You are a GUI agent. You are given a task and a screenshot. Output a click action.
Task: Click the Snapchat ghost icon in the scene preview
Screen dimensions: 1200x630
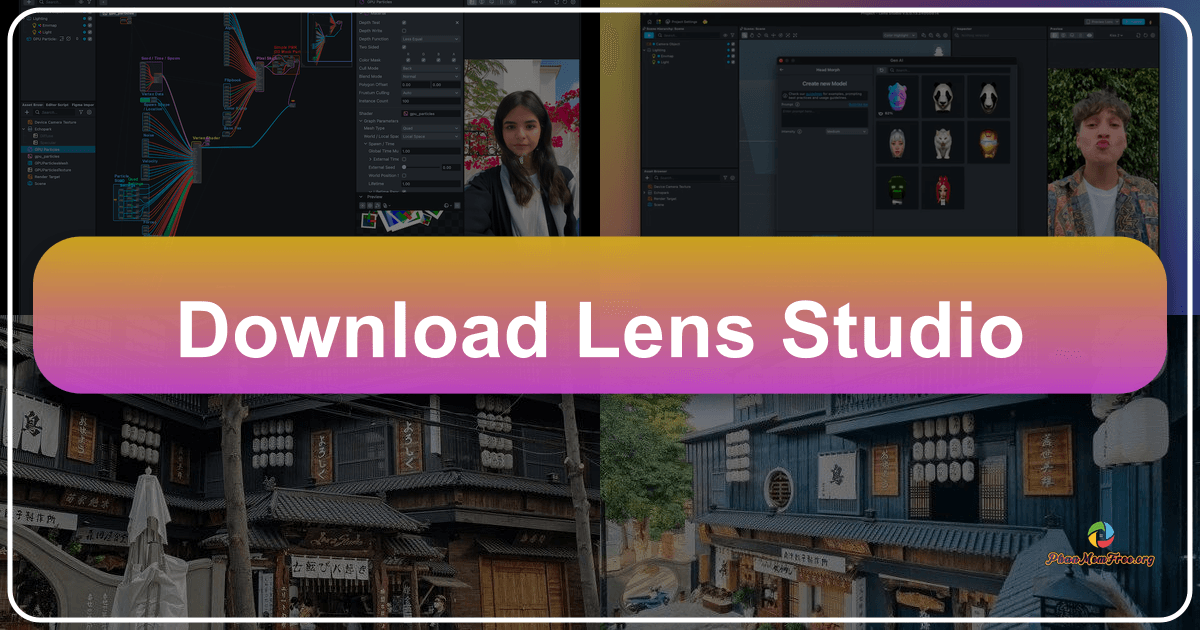[x=937, y=51]
